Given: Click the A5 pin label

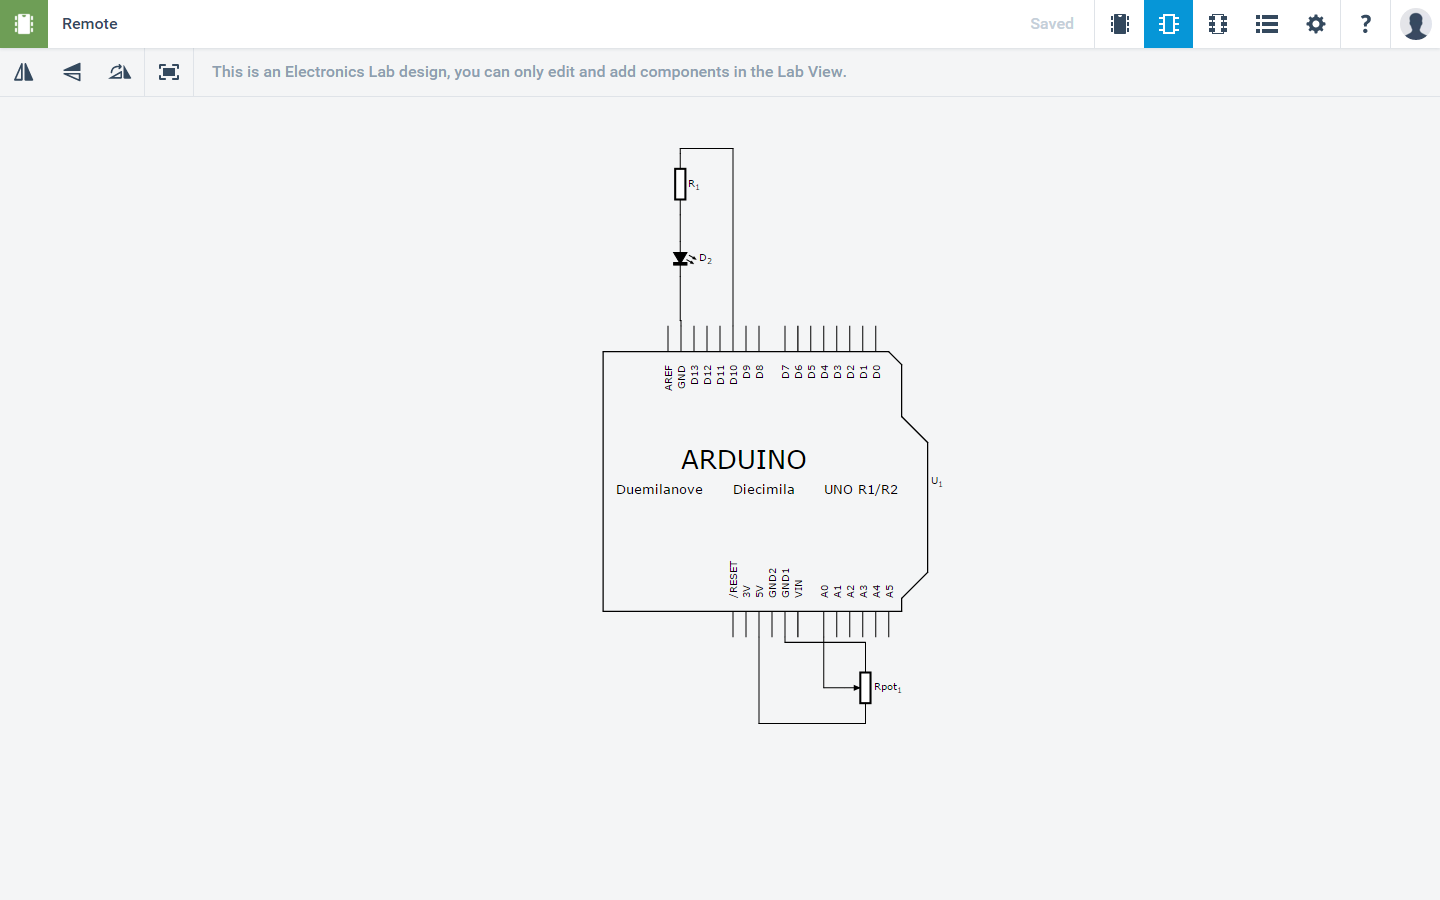Looking at the screenshot, I should (889, 591).
